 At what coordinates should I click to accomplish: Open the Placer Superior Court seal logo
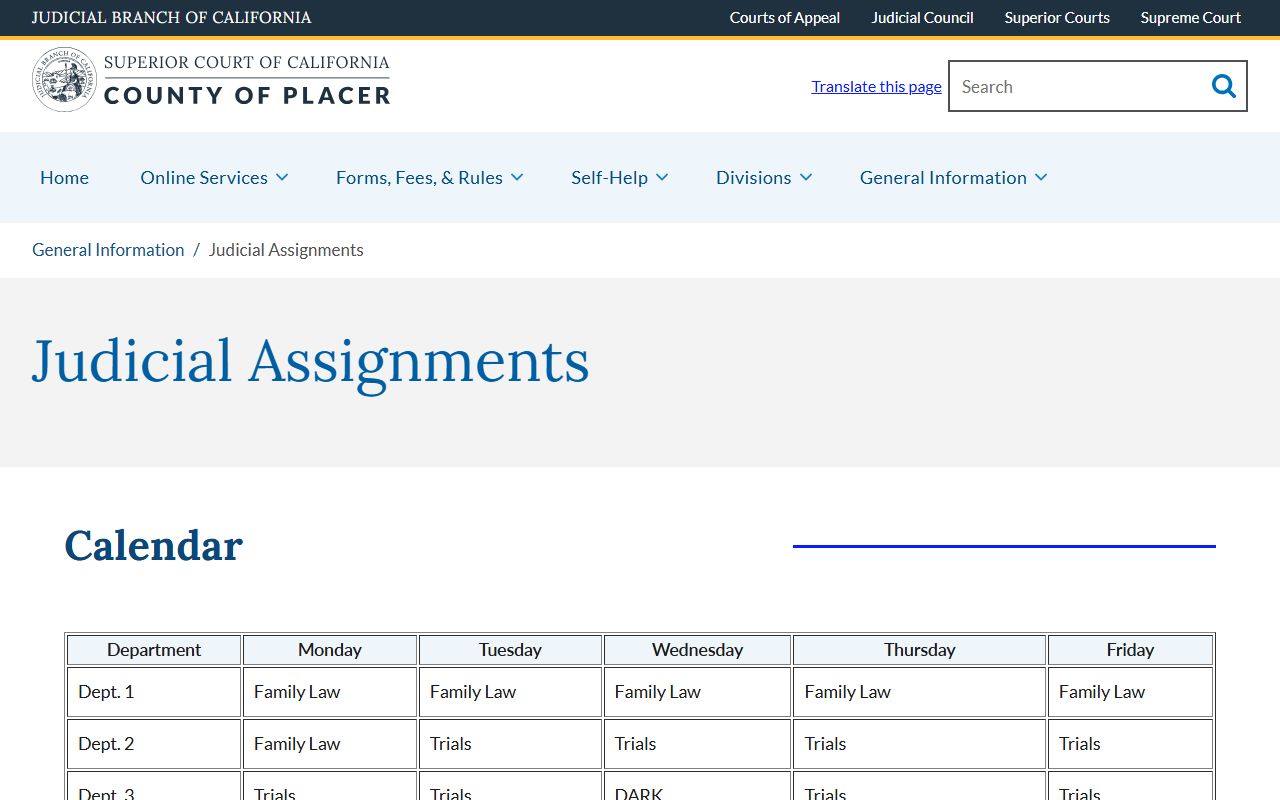65,79
